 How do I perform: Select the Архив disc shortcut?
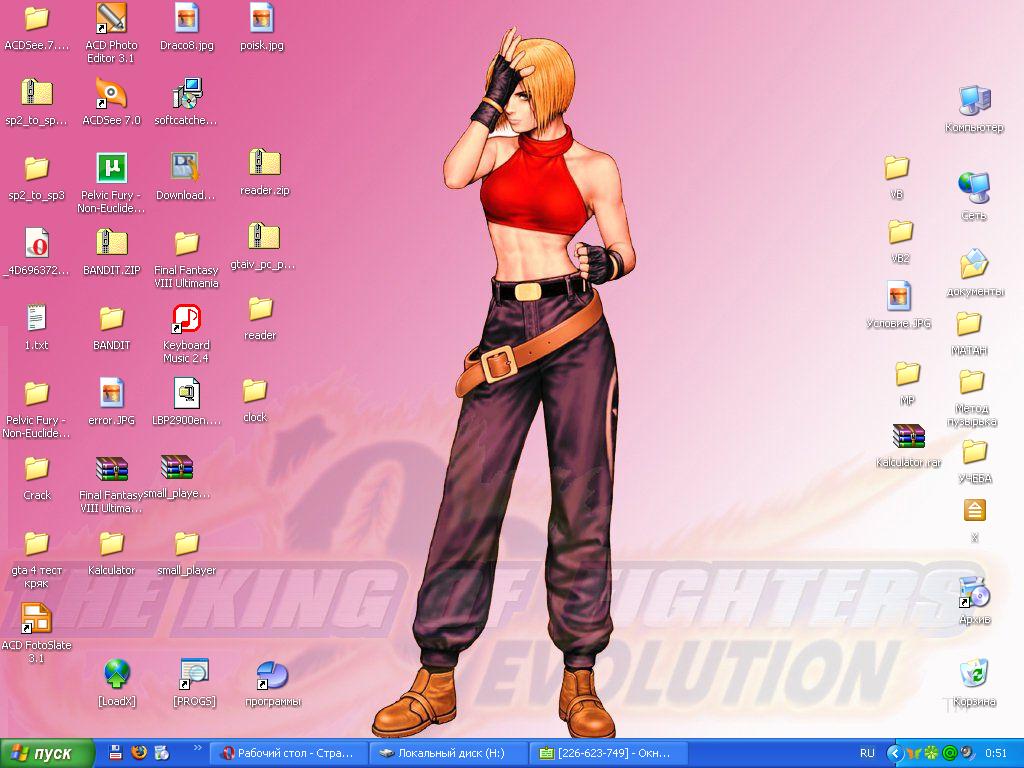[x=974, y=592]
